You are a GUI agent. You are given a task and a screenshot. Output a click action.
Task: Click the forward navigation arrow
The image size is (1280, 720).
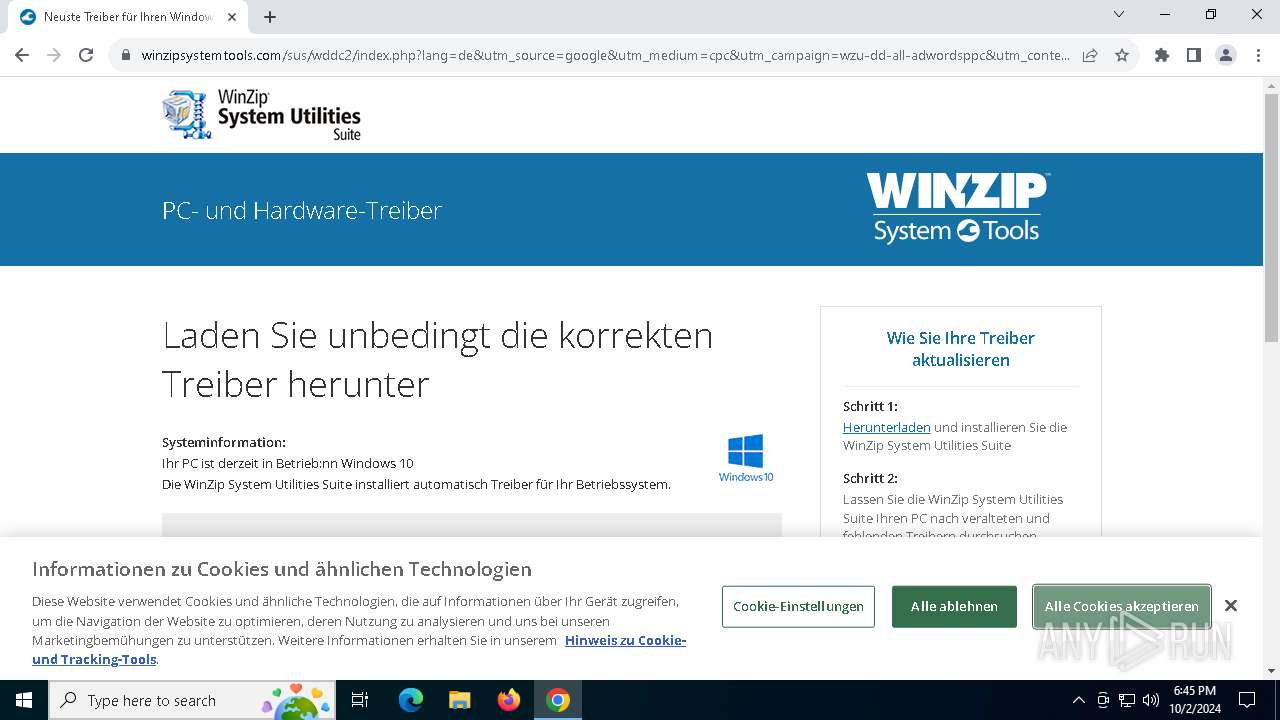[x=54, y=55]
